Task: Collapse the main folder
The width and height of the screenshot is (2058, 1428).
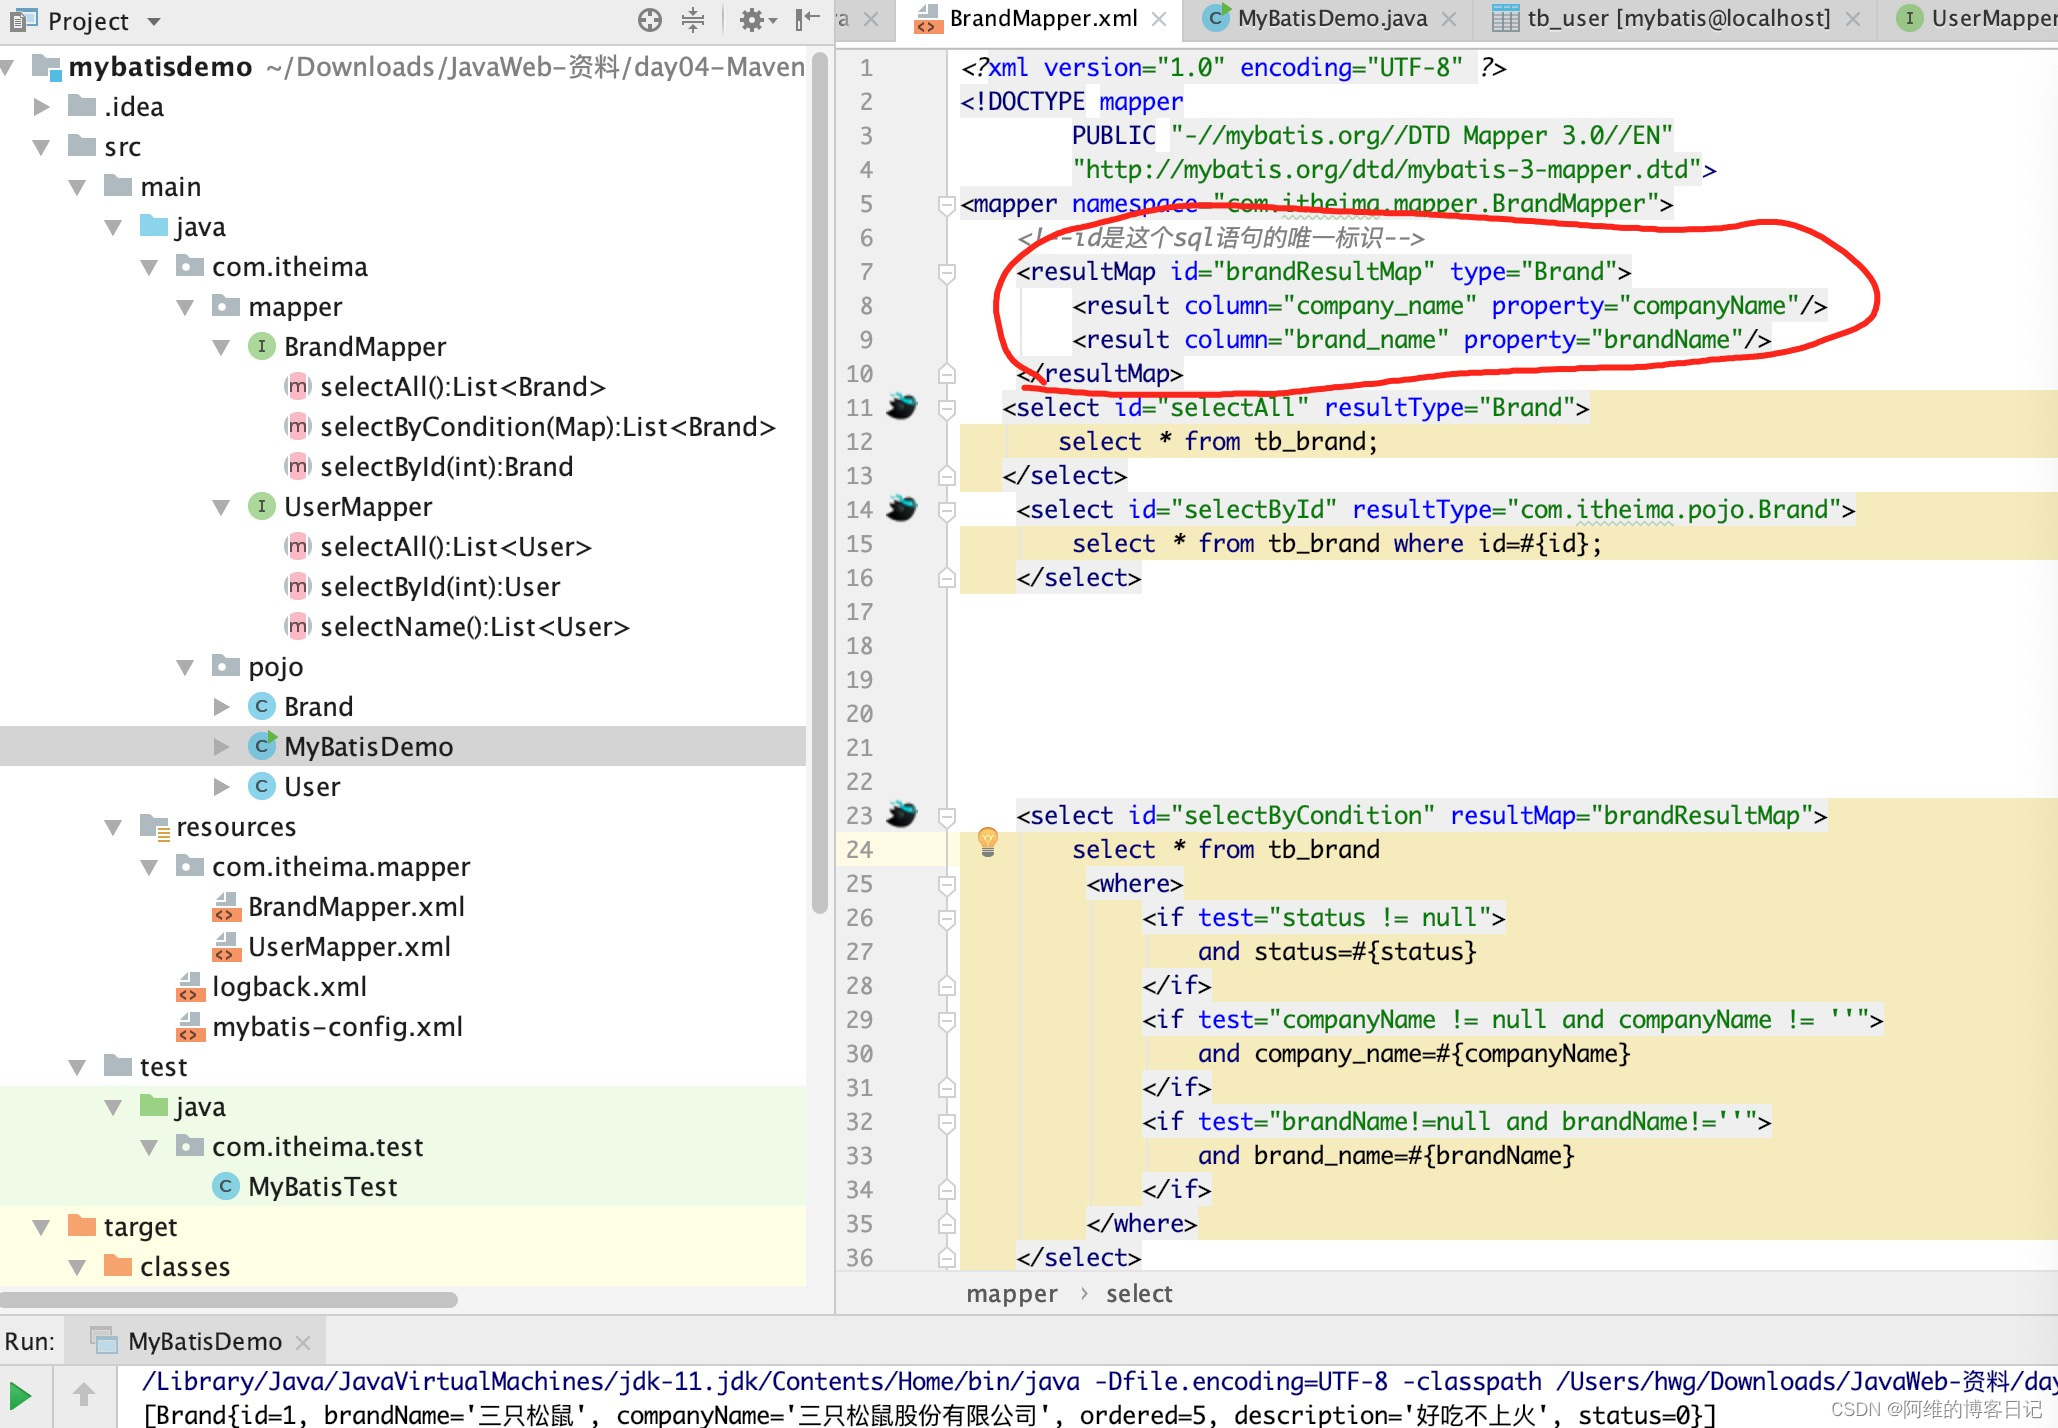Action: coord(77,187)
